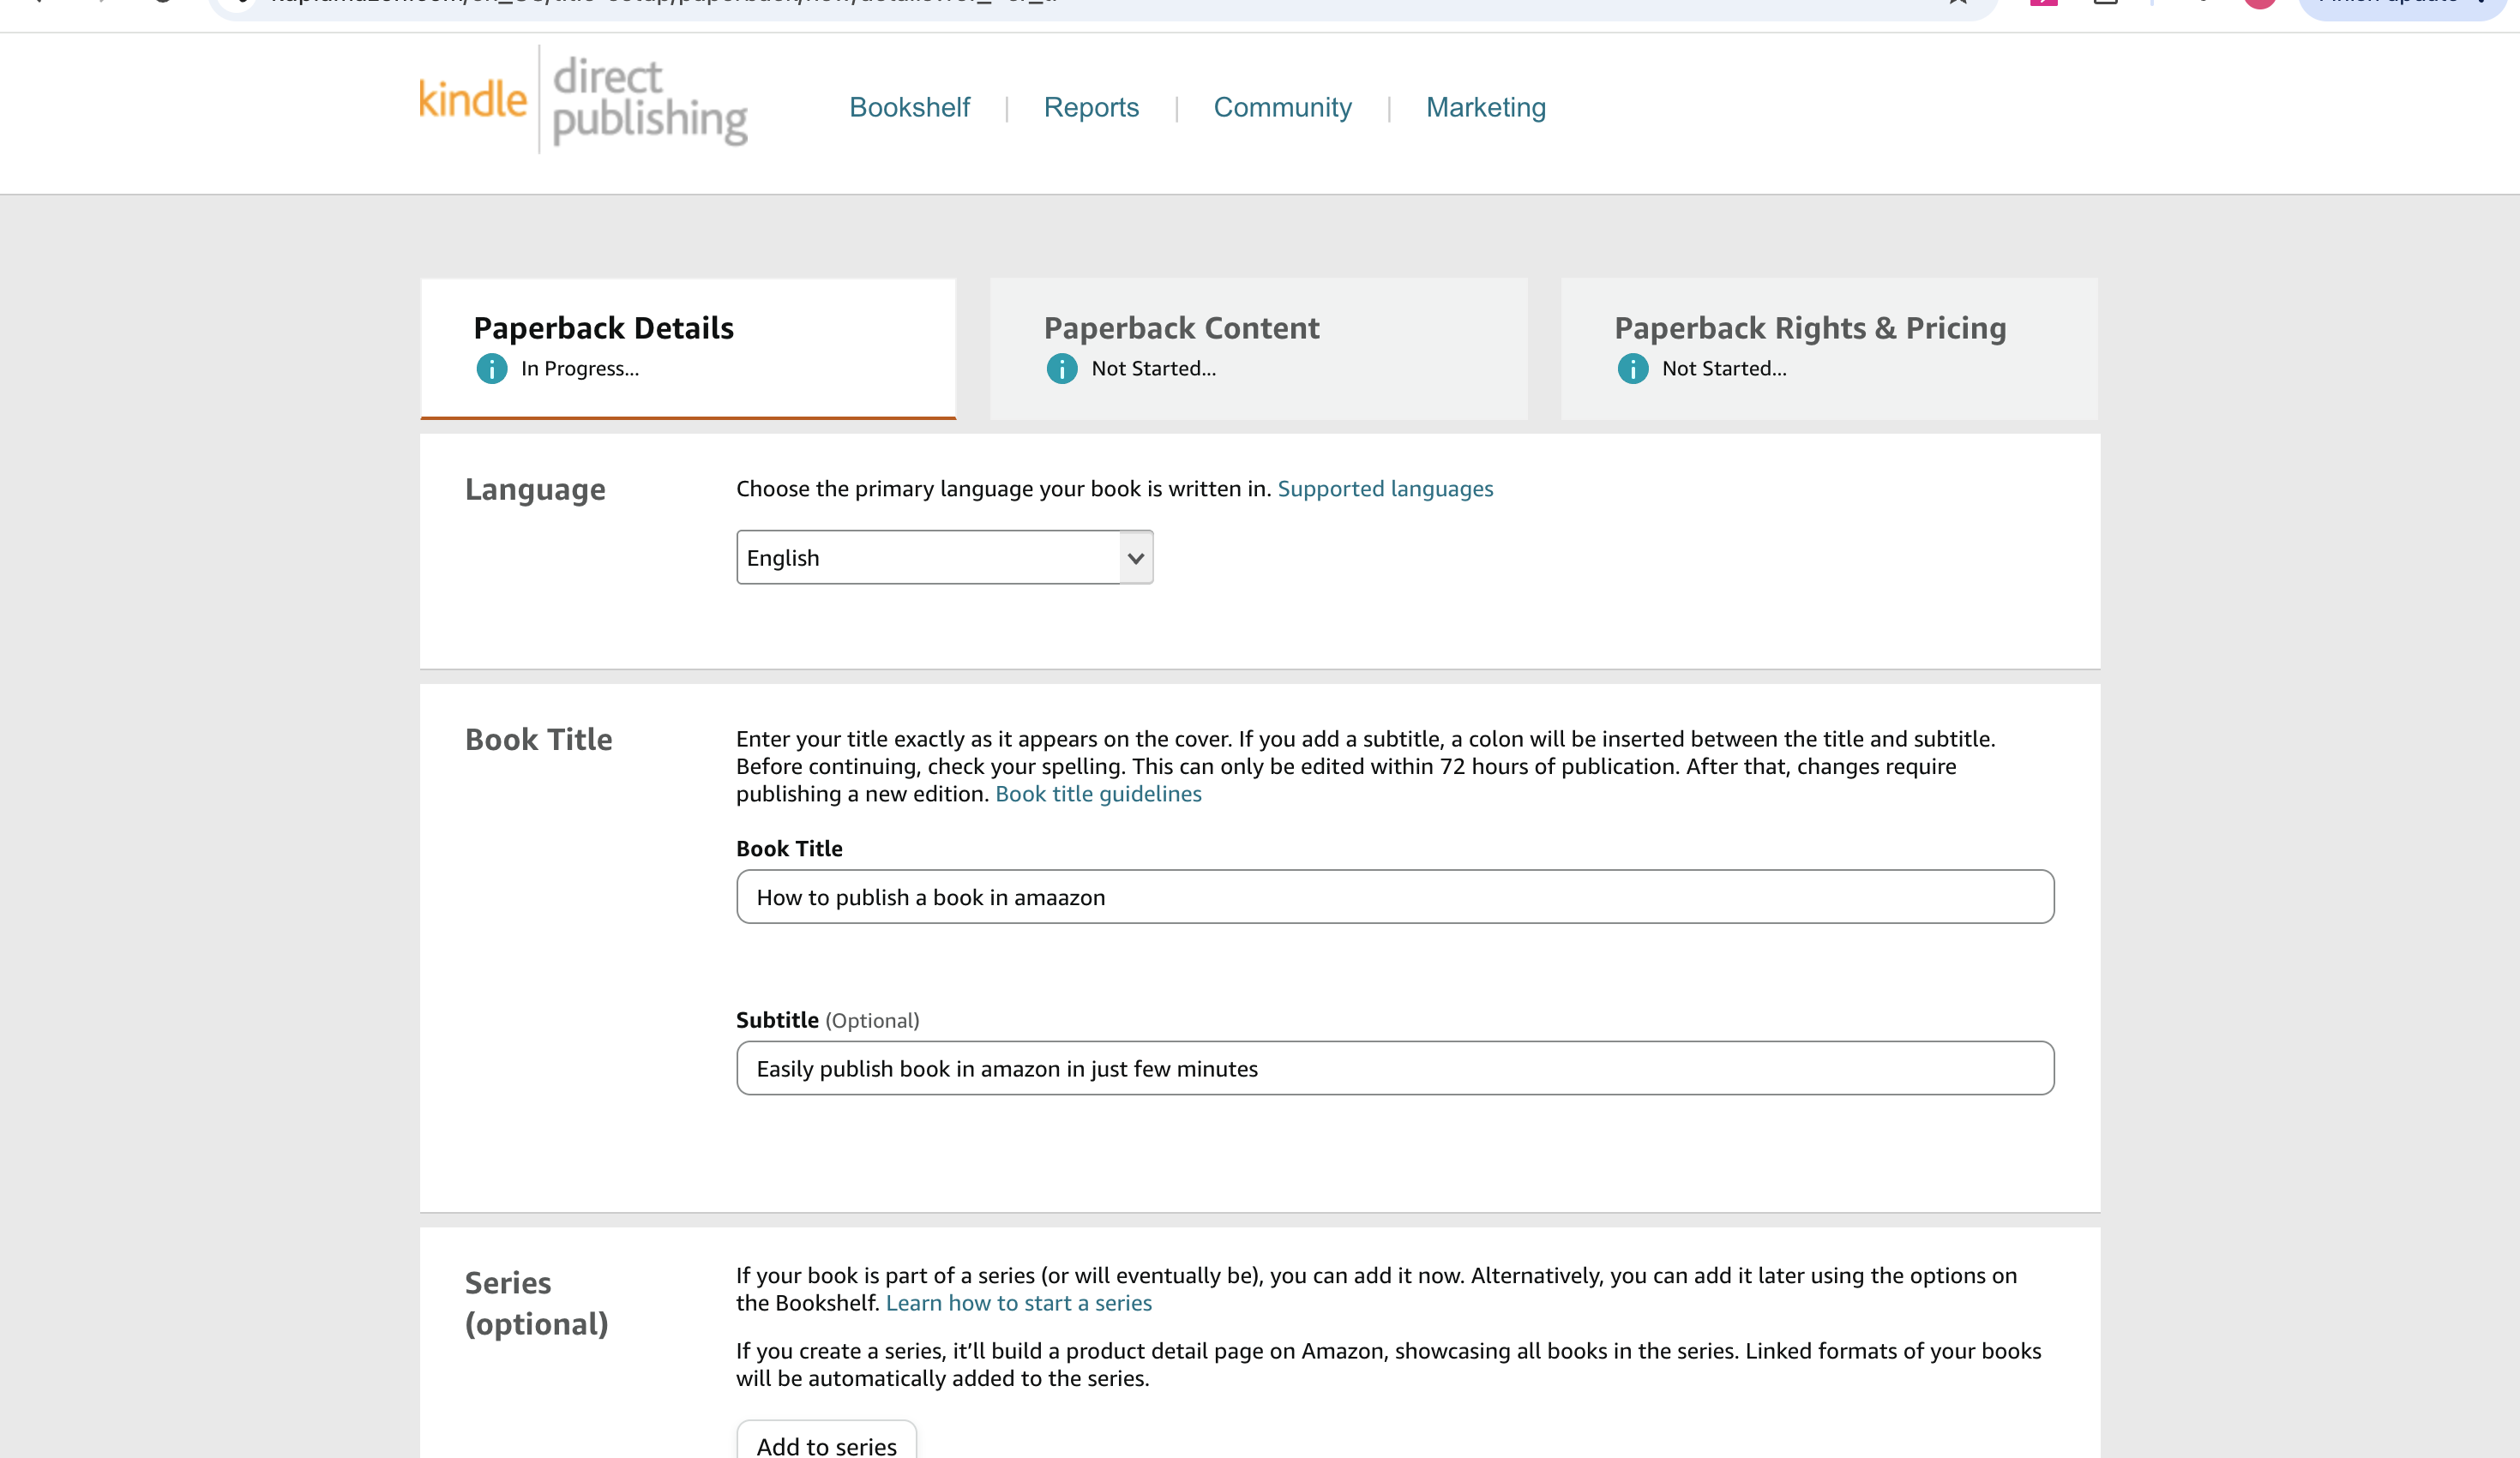Open the Bookshelf page
Screen dimensions: 2520x1458
909,107
